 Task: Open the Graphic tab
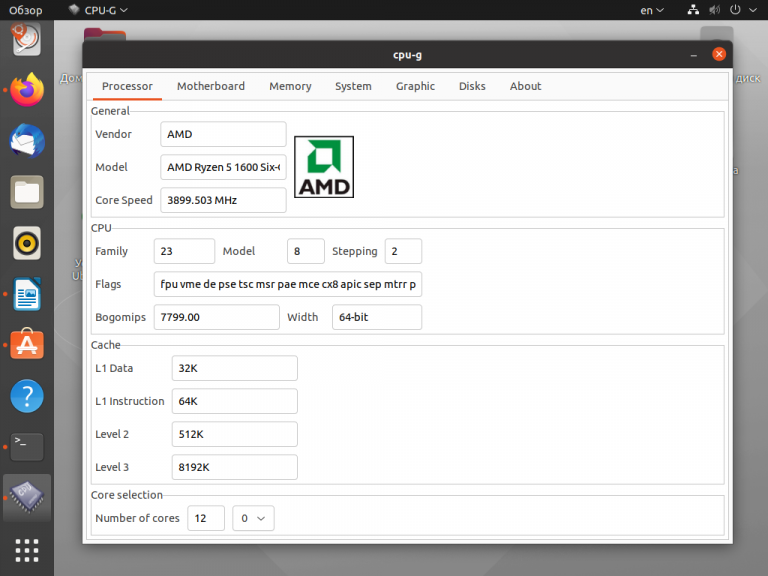click(415, 86)
